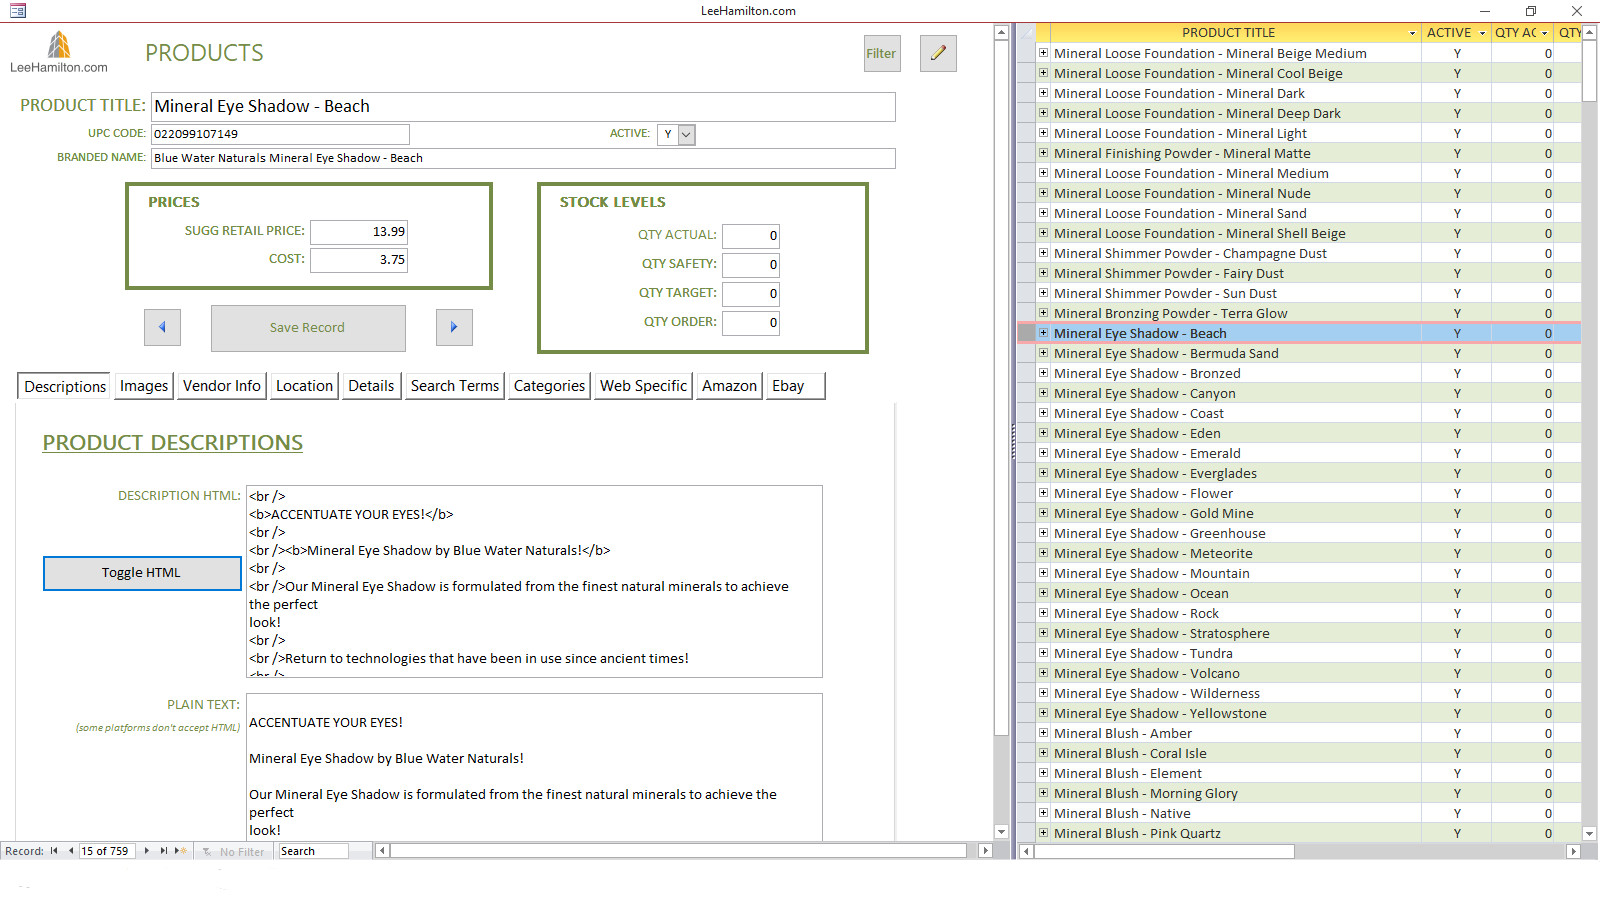Click the pencil edit icon button
The width and height of the screenshot is (1600, 900).
click(938, 53)
